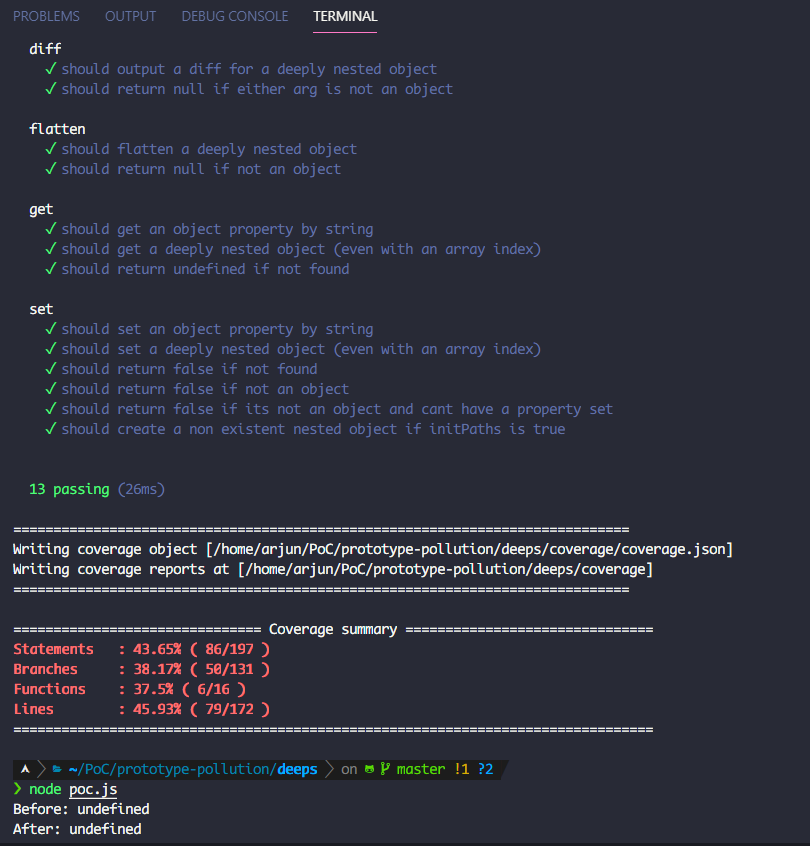Viewport: 810px width, 846px height.
Task: Open the coverage.json path in terminal output
Action: point(469,549)
